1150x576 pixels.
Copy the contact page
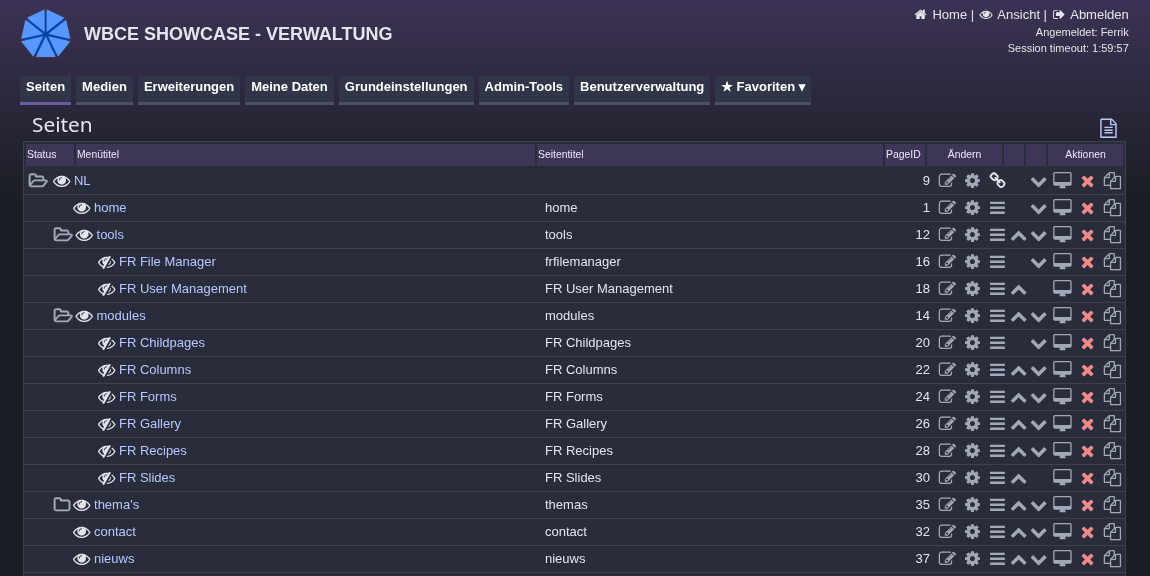[x=1112, y=532]
